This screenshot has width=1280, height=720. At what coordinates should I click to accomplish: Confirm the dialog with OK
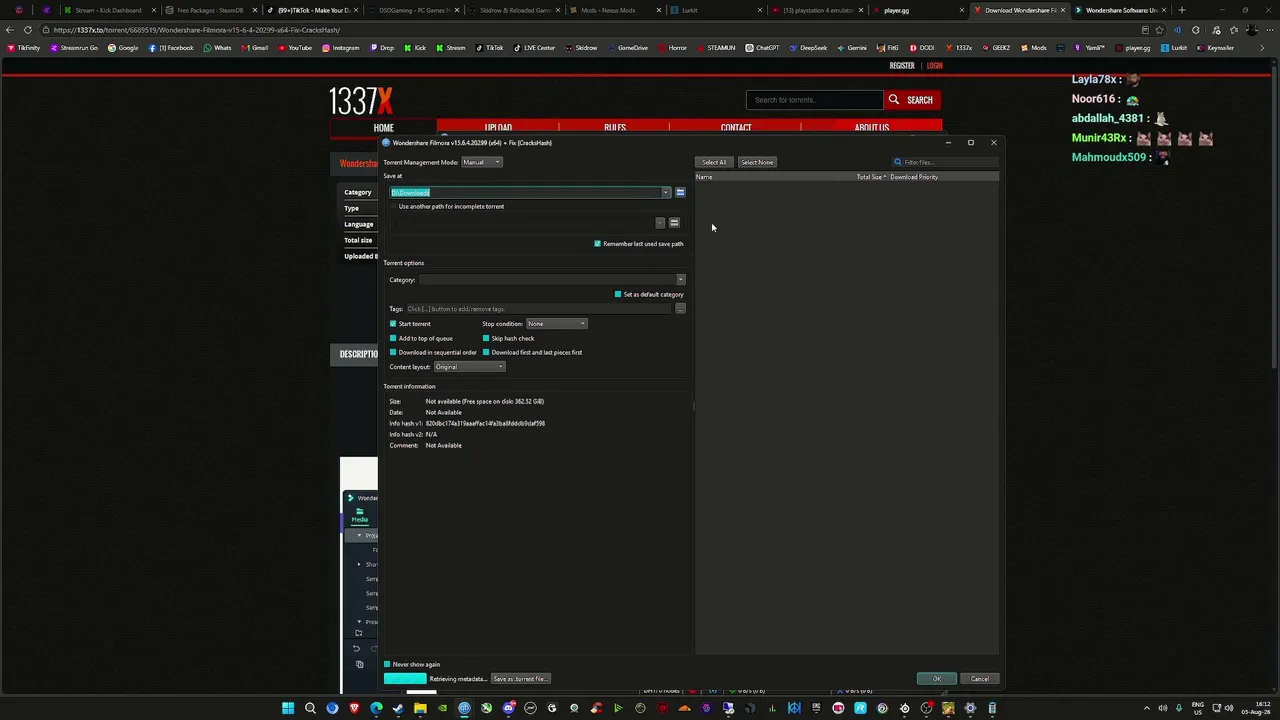coord(937,679)
